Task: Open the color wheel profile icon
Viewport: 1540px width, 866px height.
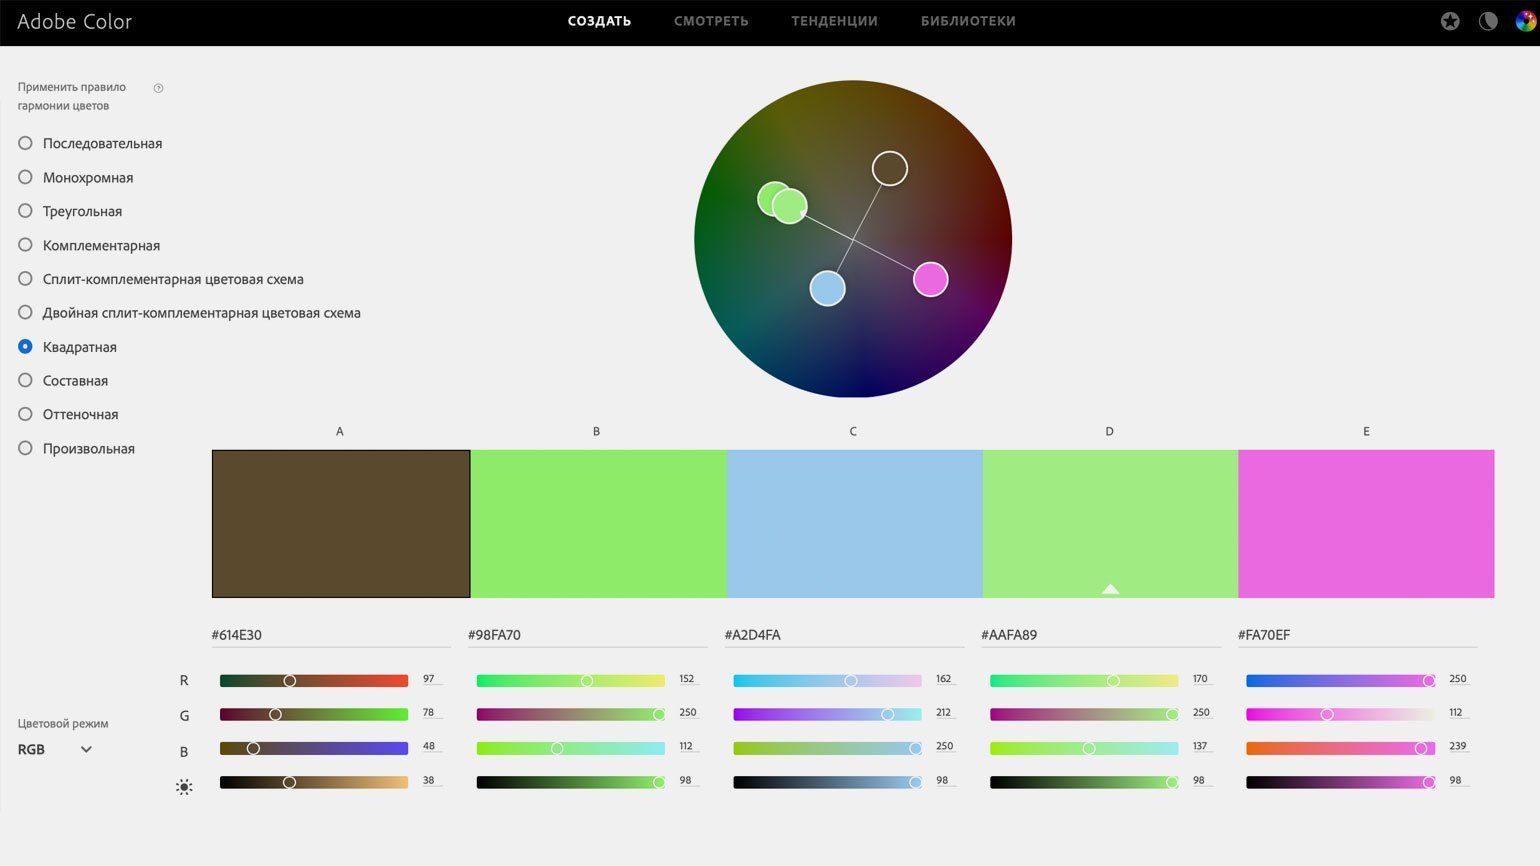Action: [x=1525, y=21]
